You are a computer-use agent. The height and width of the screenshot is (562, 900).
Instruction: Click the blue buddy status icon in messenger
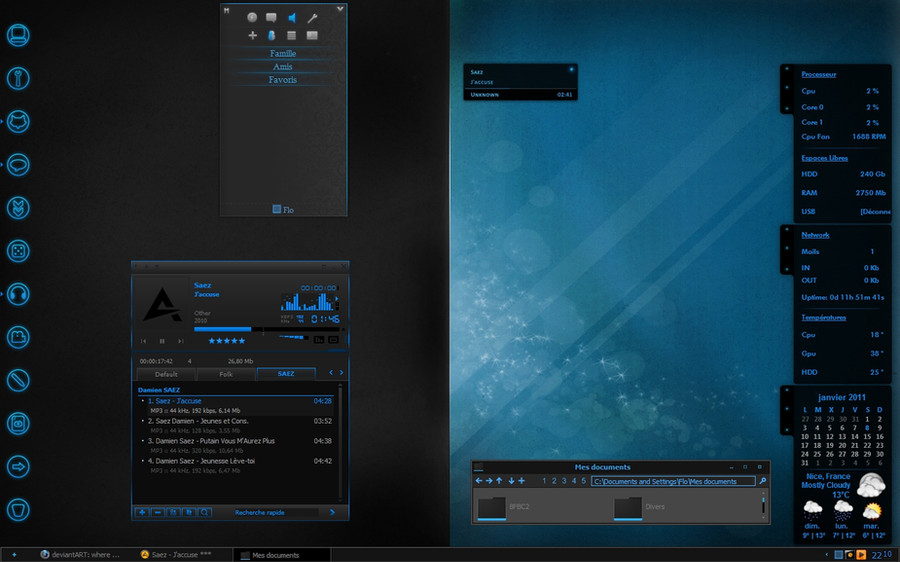click(271, 36)
